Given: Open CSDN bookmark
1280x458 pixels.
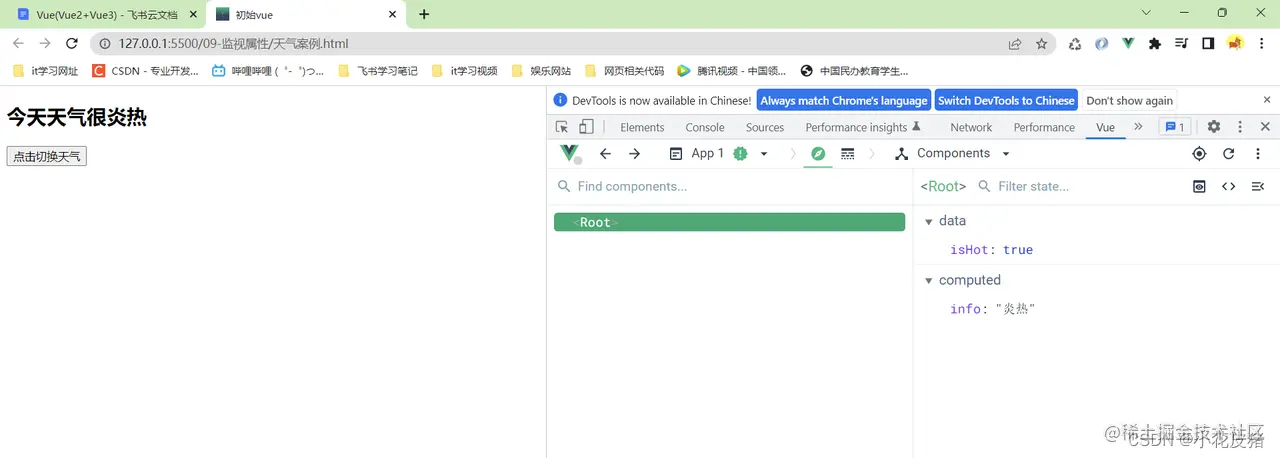Looking at the screenshot, I should click(x=146, y=71).
